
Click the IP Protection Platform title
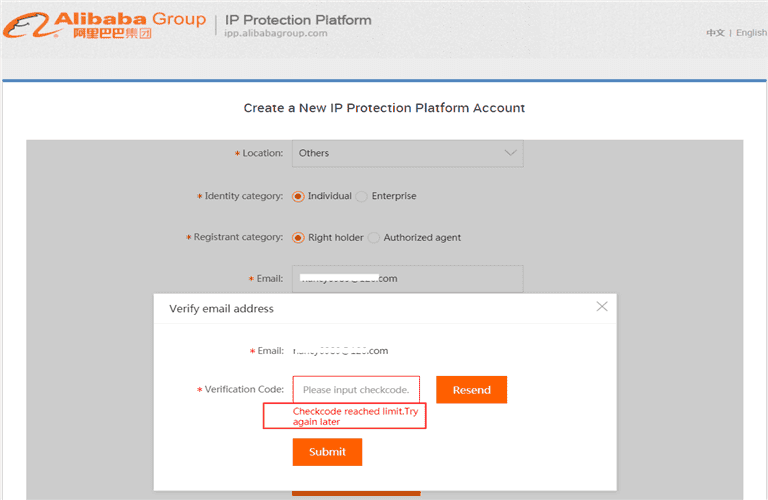click(x=298, y=19)
